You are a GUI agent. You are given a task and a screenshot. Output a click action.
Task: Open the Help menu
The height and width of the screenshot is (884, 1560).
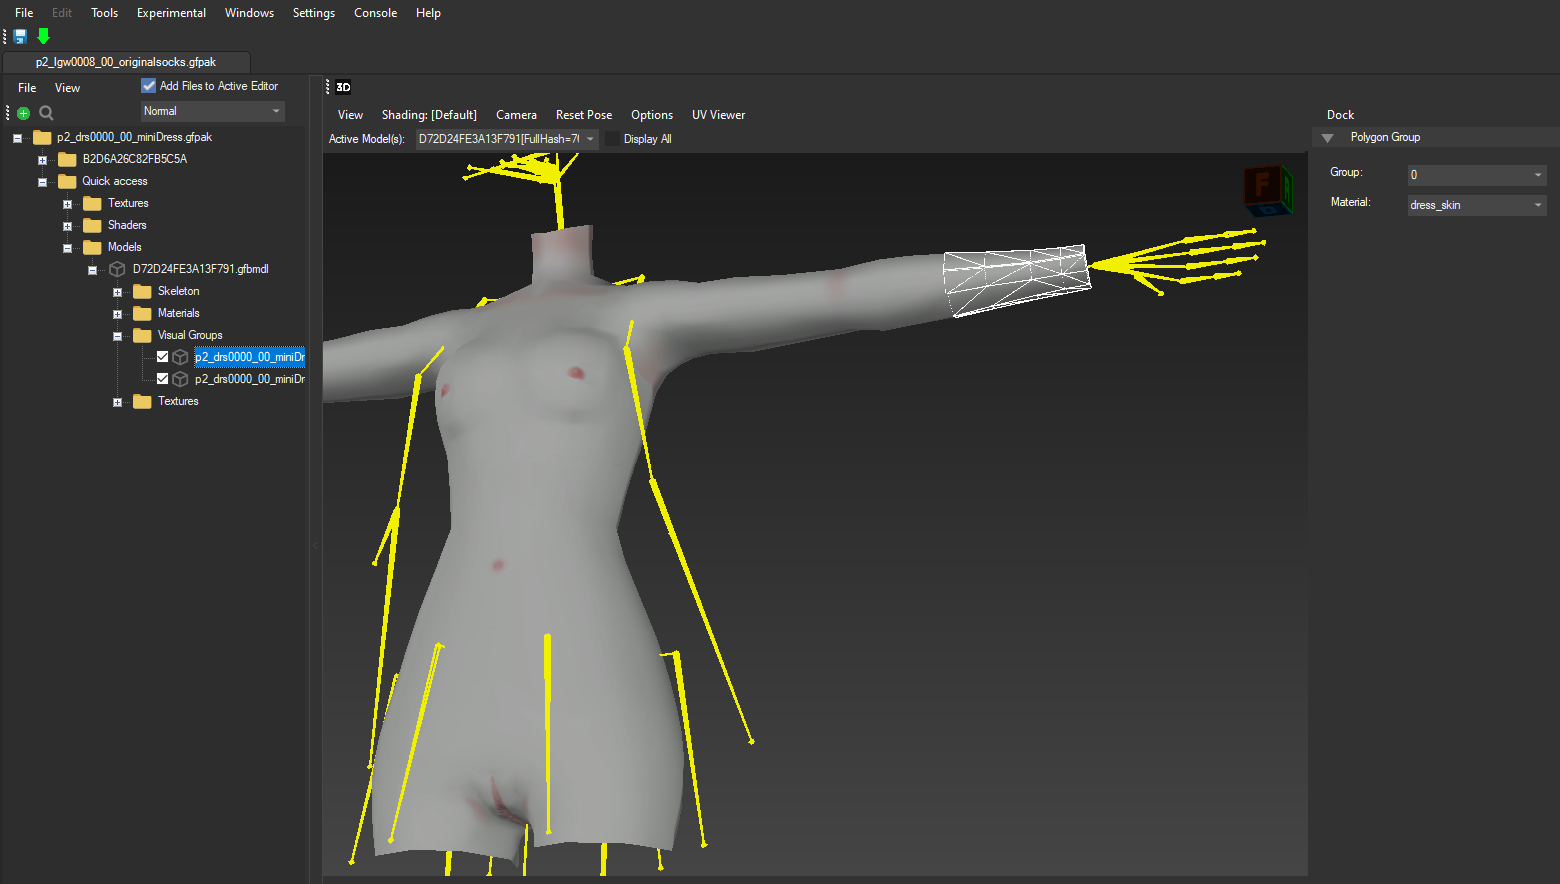428,13
